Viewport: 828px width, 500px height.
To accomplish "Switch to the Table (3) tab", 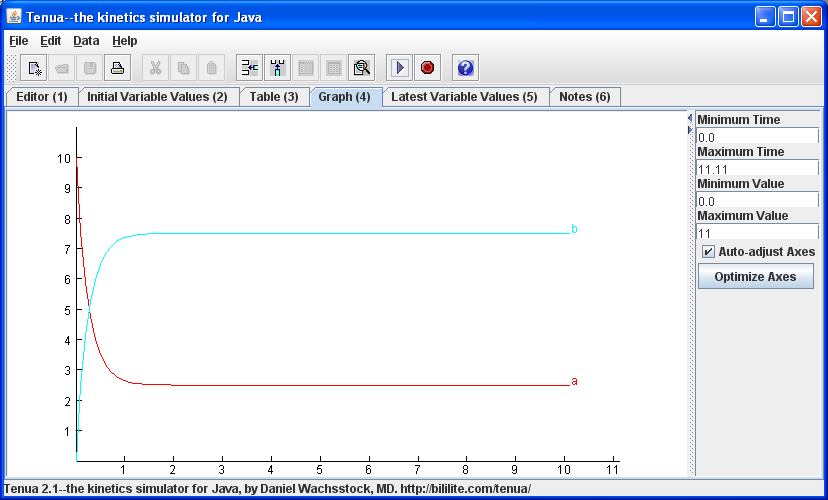I will point(274,97).
